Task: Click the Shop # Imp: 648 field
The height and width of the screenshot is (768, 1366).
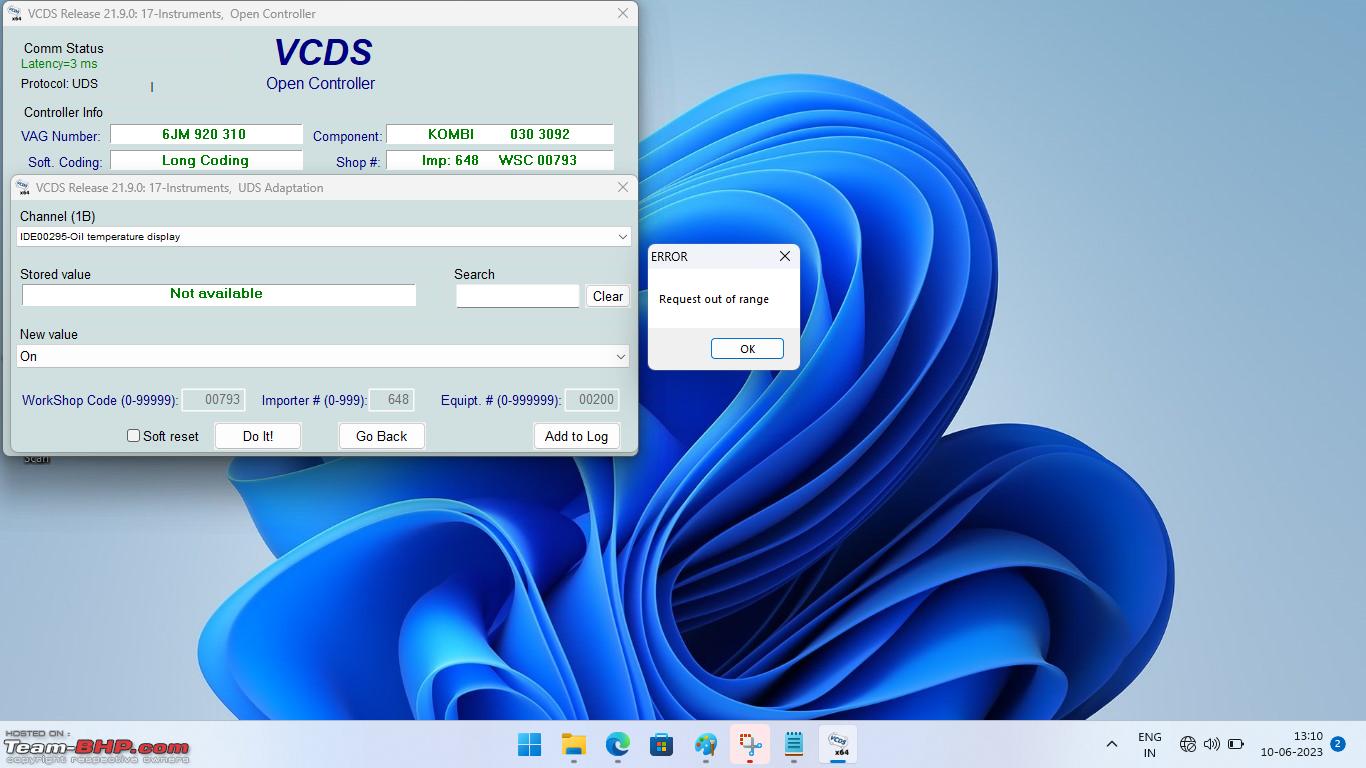Action: pyautogui.click(x=499, y=160)
